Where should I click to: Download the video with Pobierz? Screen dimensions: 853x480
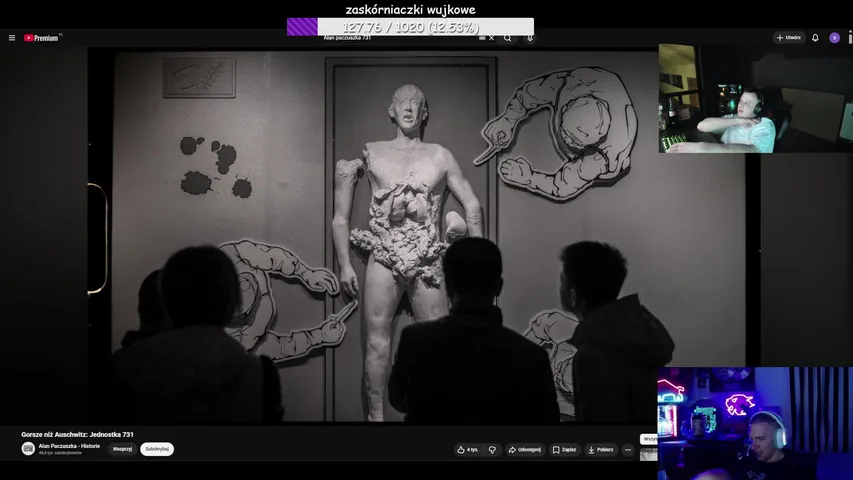(601, 450)
